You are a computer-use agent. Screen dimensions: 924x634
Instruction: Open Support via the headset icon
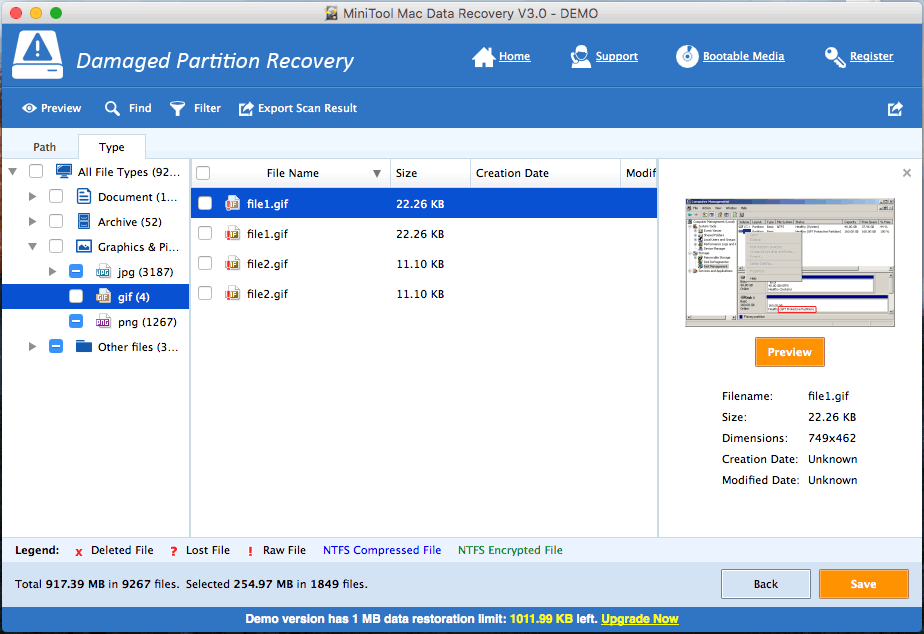click(580, 57)
